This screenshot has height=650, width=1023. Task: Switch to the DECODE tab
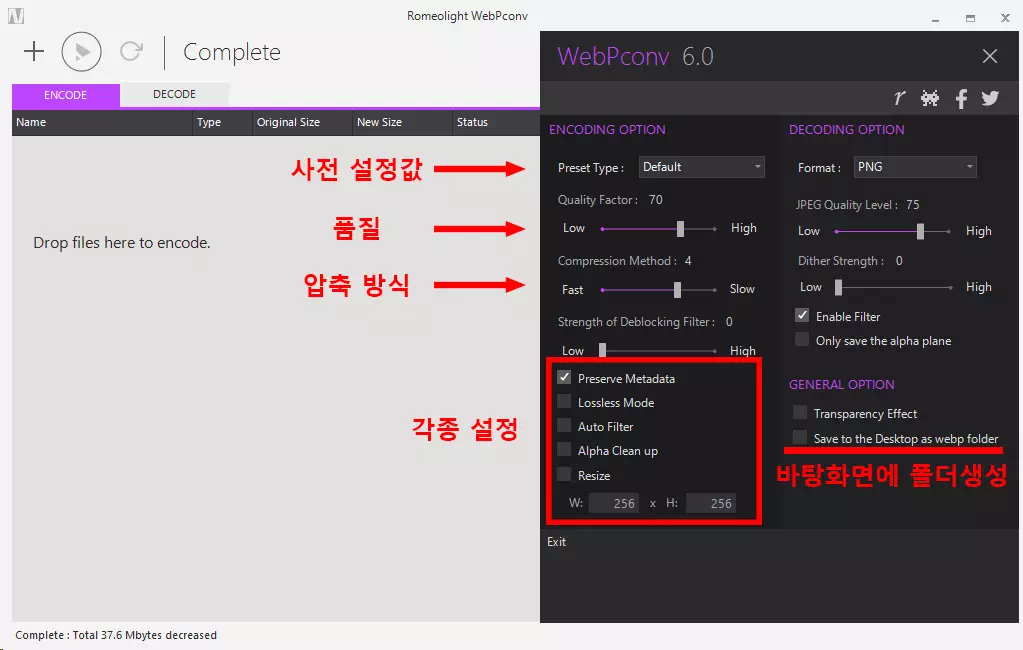[x=174, y=95]
